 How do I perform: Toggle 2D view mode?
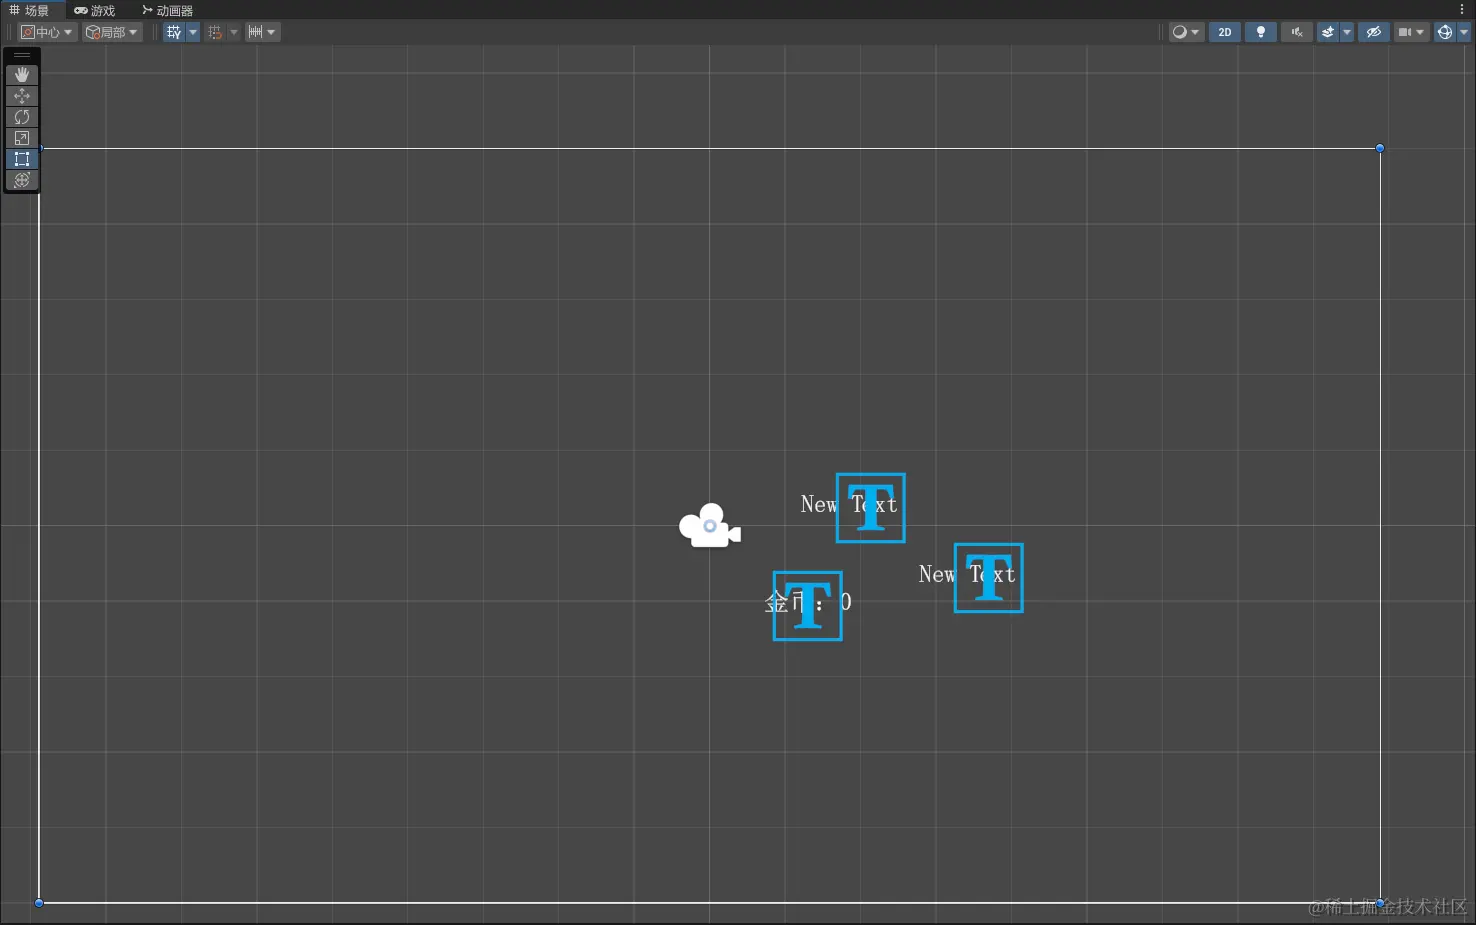point(1225,32)
